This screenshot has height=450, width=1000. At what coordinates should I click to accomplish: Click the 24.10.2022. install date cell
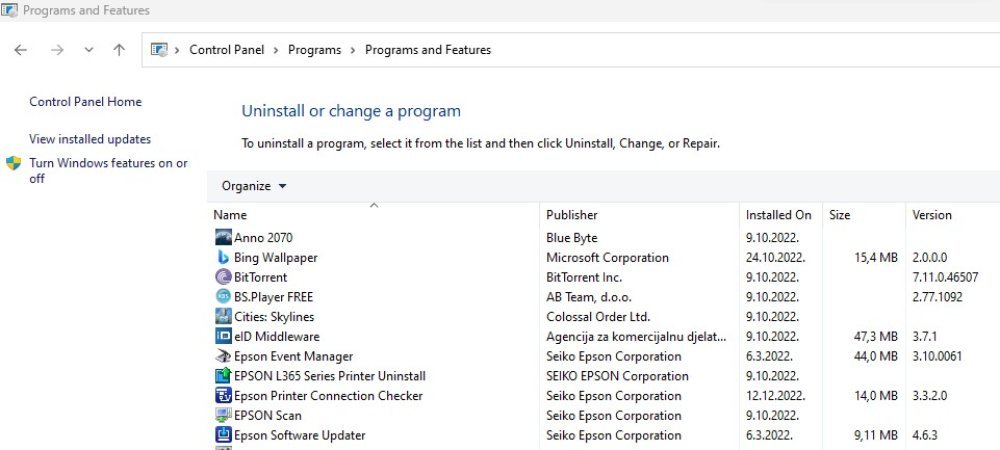click(x=776, y=258)
